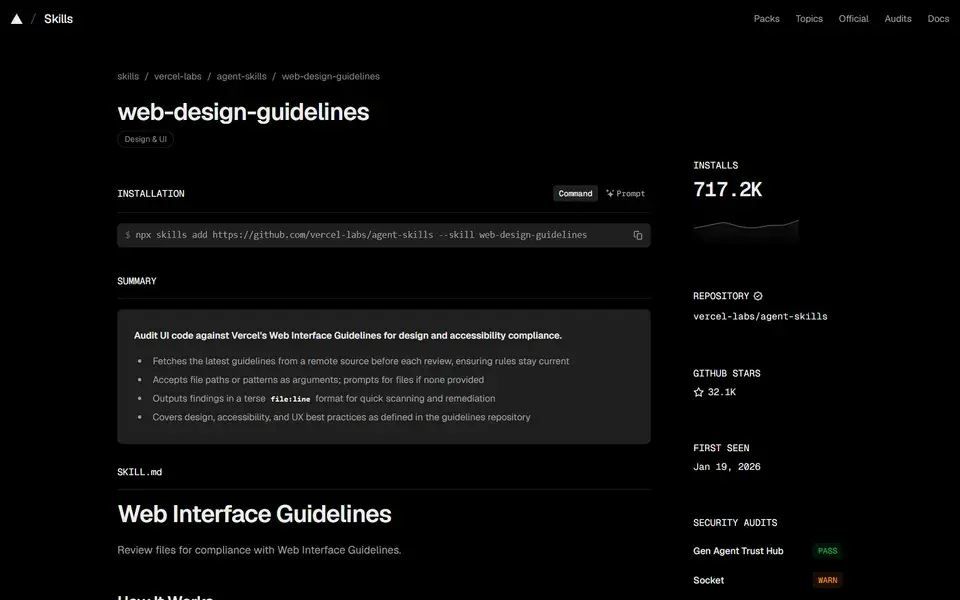Image resolution: width=960 pixels, height=600 pixels.
Task: Click the INSTALLATION section label
Action: coord(151,193)
